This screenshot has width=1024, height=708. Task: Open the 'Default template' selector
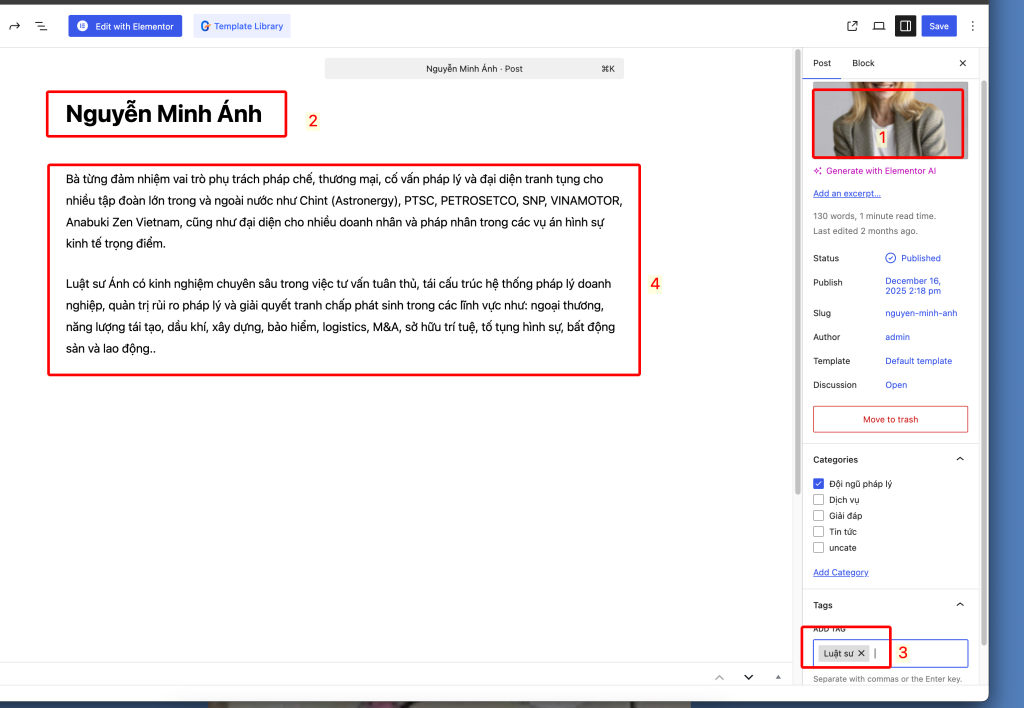tap(918, 361)
